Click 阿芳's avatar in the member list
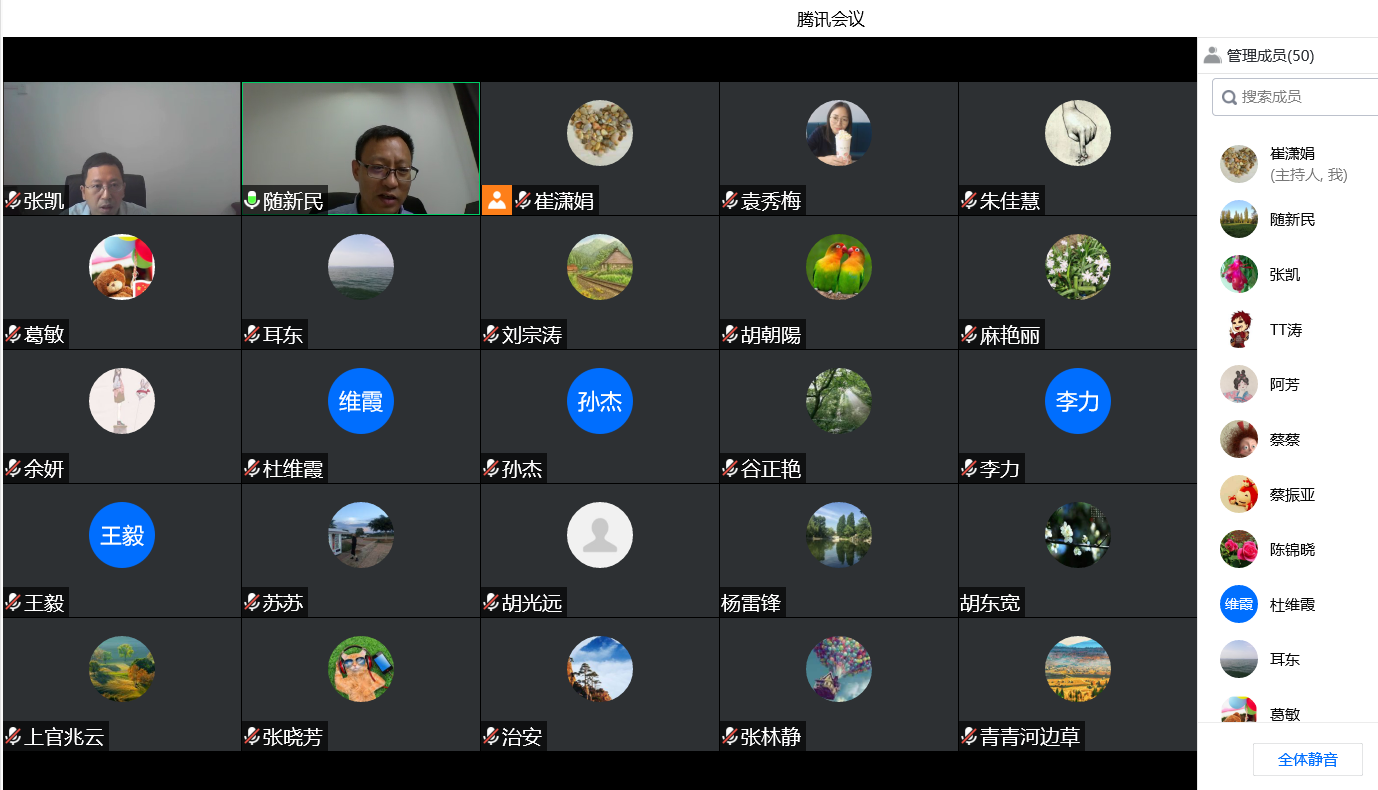 1239,385
